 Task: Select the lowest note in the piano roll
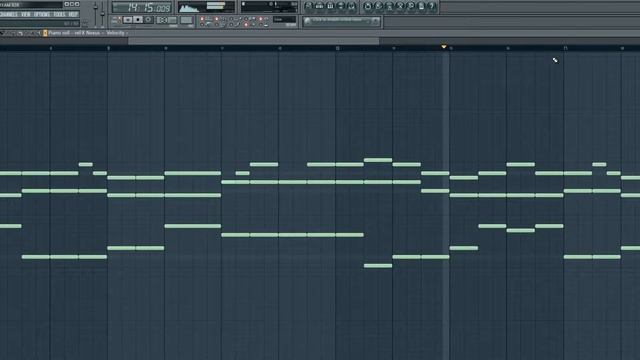click(378, 266)
